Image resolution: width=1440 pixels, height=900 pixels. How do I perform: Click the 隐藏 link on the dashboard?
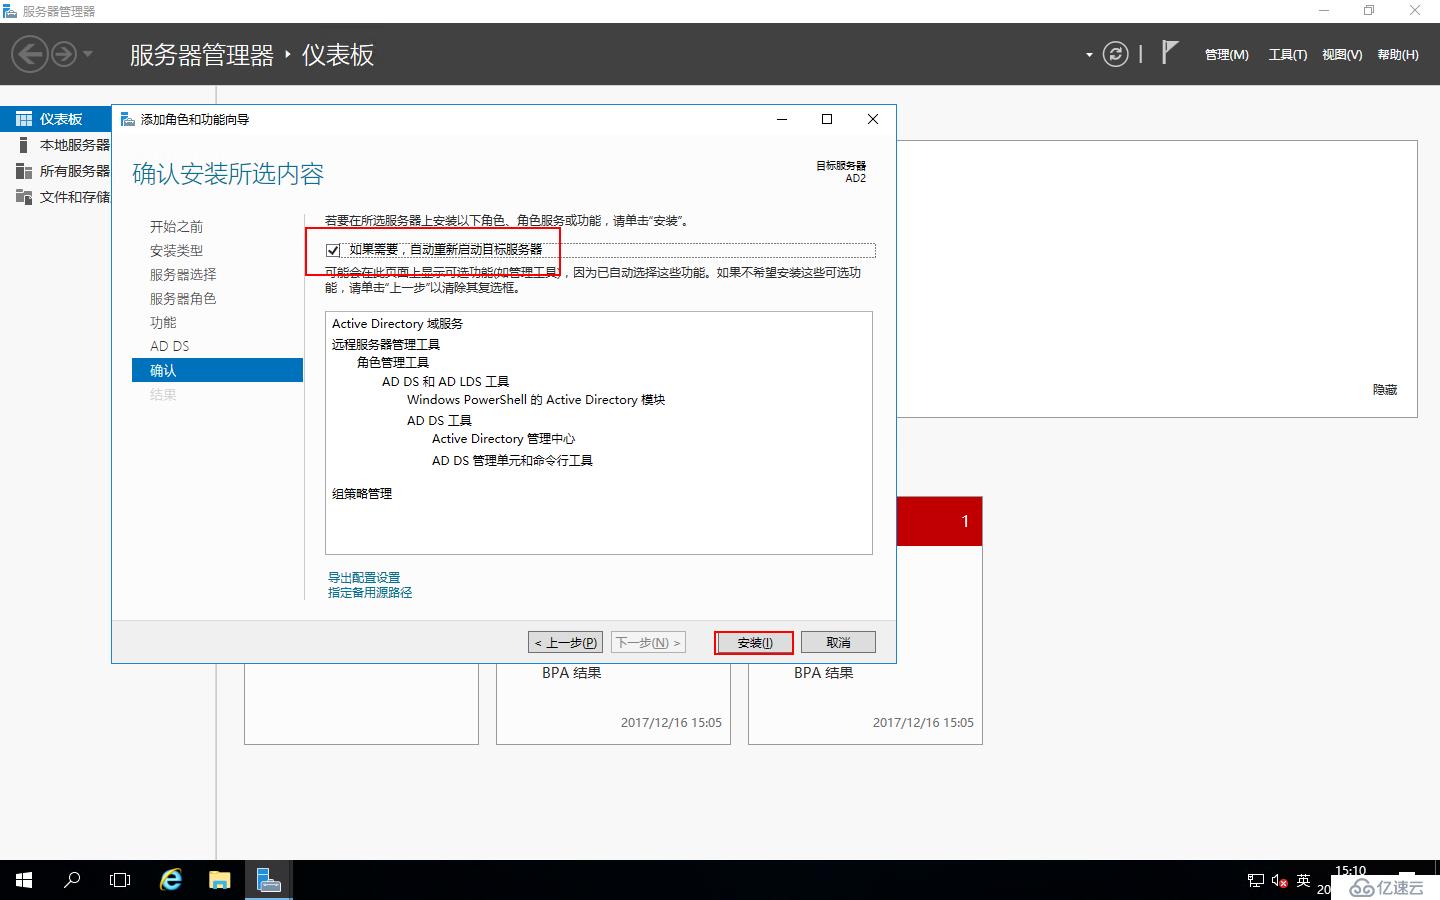click(1385, 390)
